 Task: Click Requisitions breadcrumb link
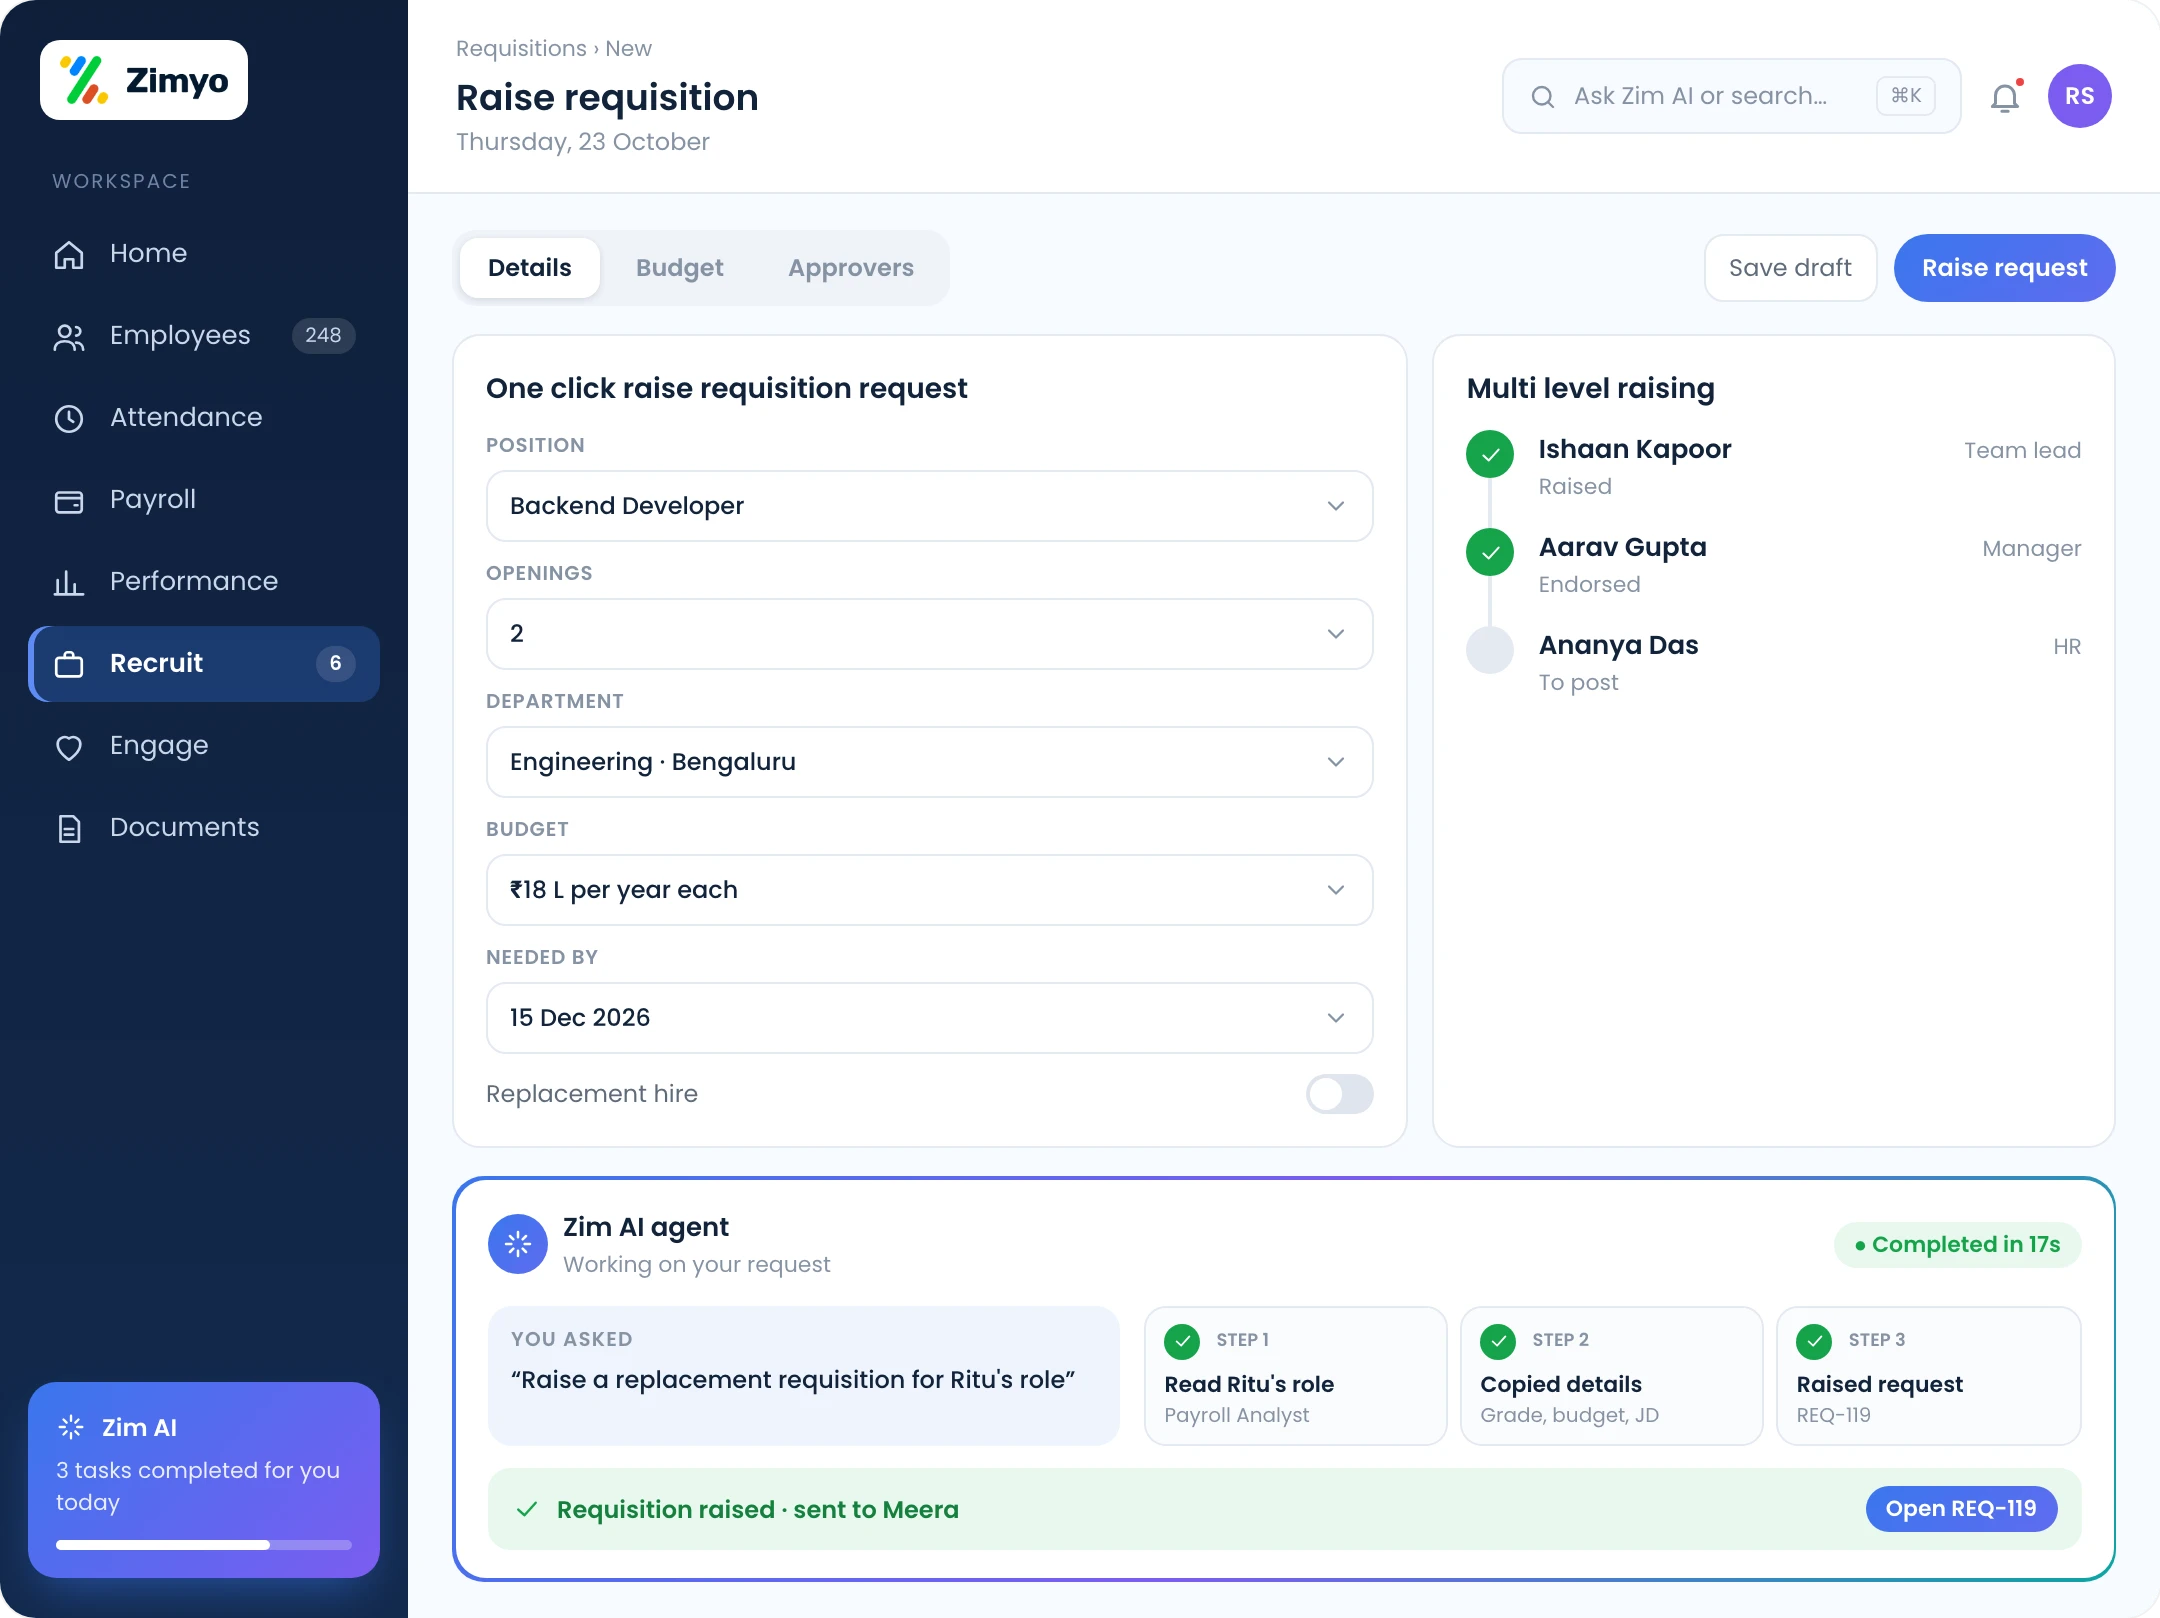pyautogui.click(x=521, y=48)
